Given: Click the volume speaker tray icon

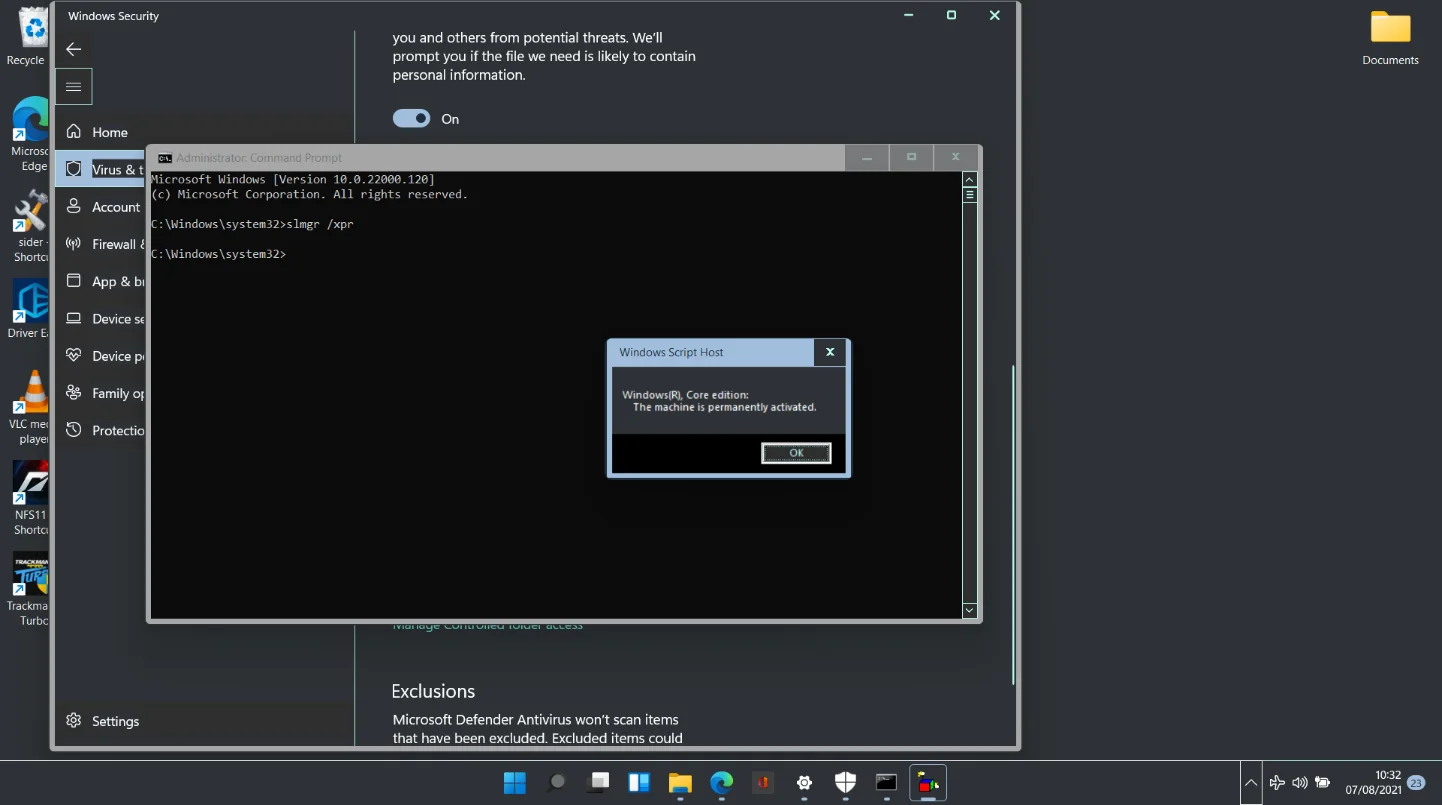Looking at the screenshot, I should [x=1300, y=783].
